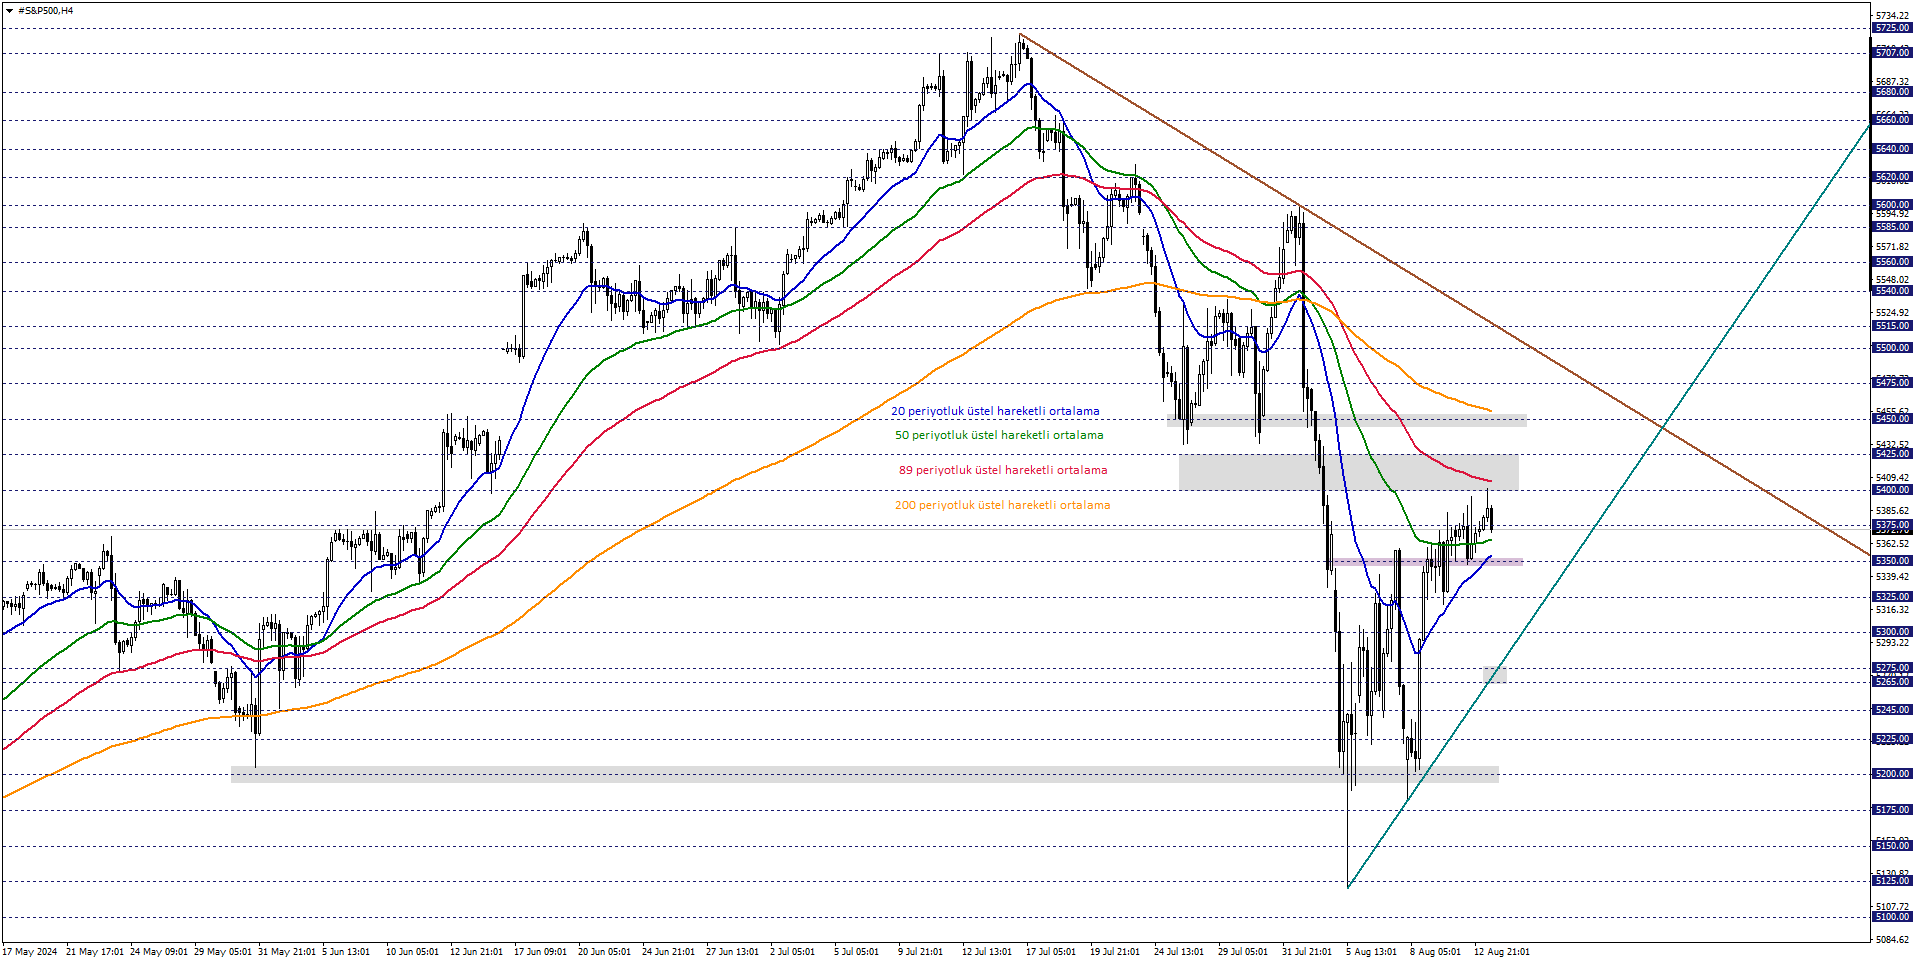The width and height of the screenshot is (1916, 963).
Task: Click the '17 May 2024' date label
Action: coord(30,952)
